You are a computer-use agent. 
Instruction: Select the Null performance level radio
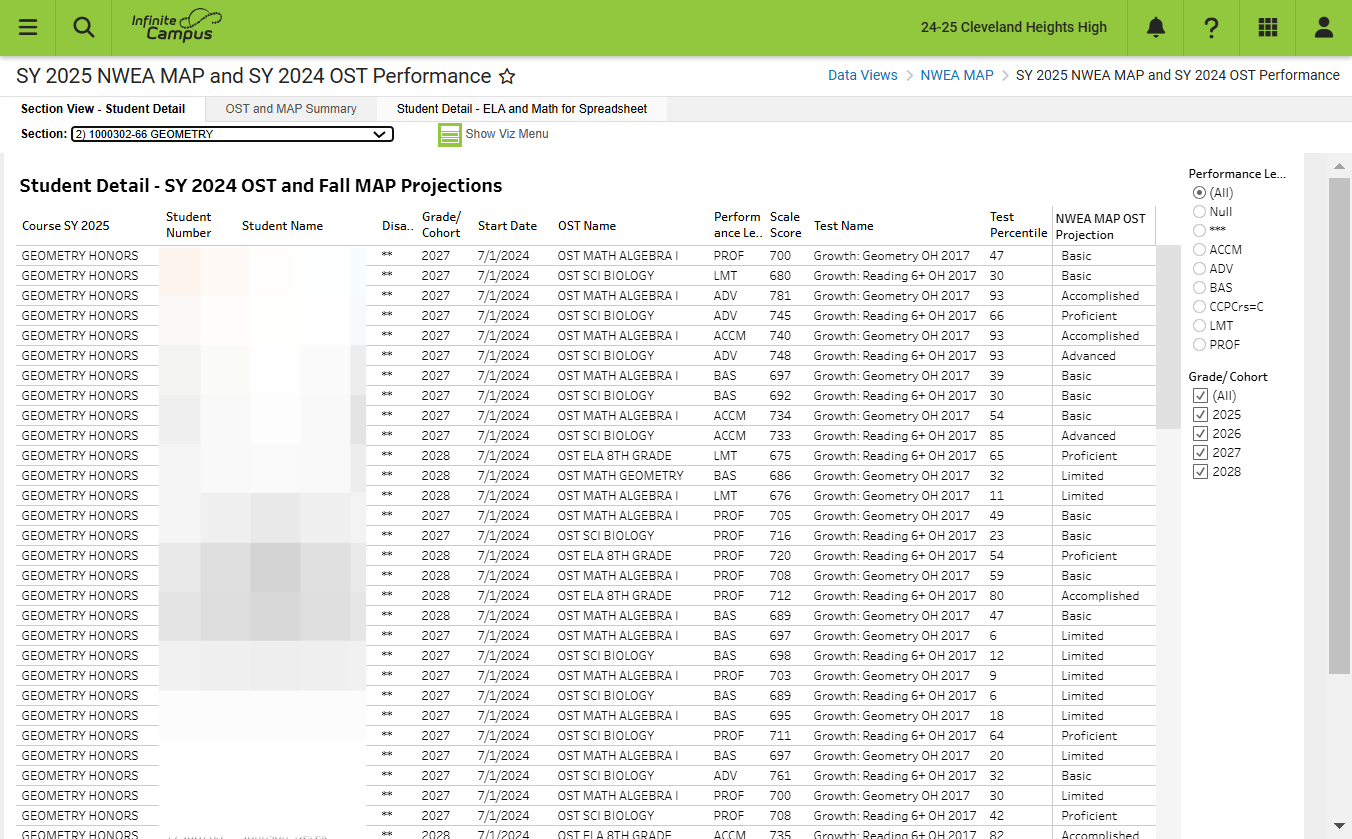[x=1199, y=212]
